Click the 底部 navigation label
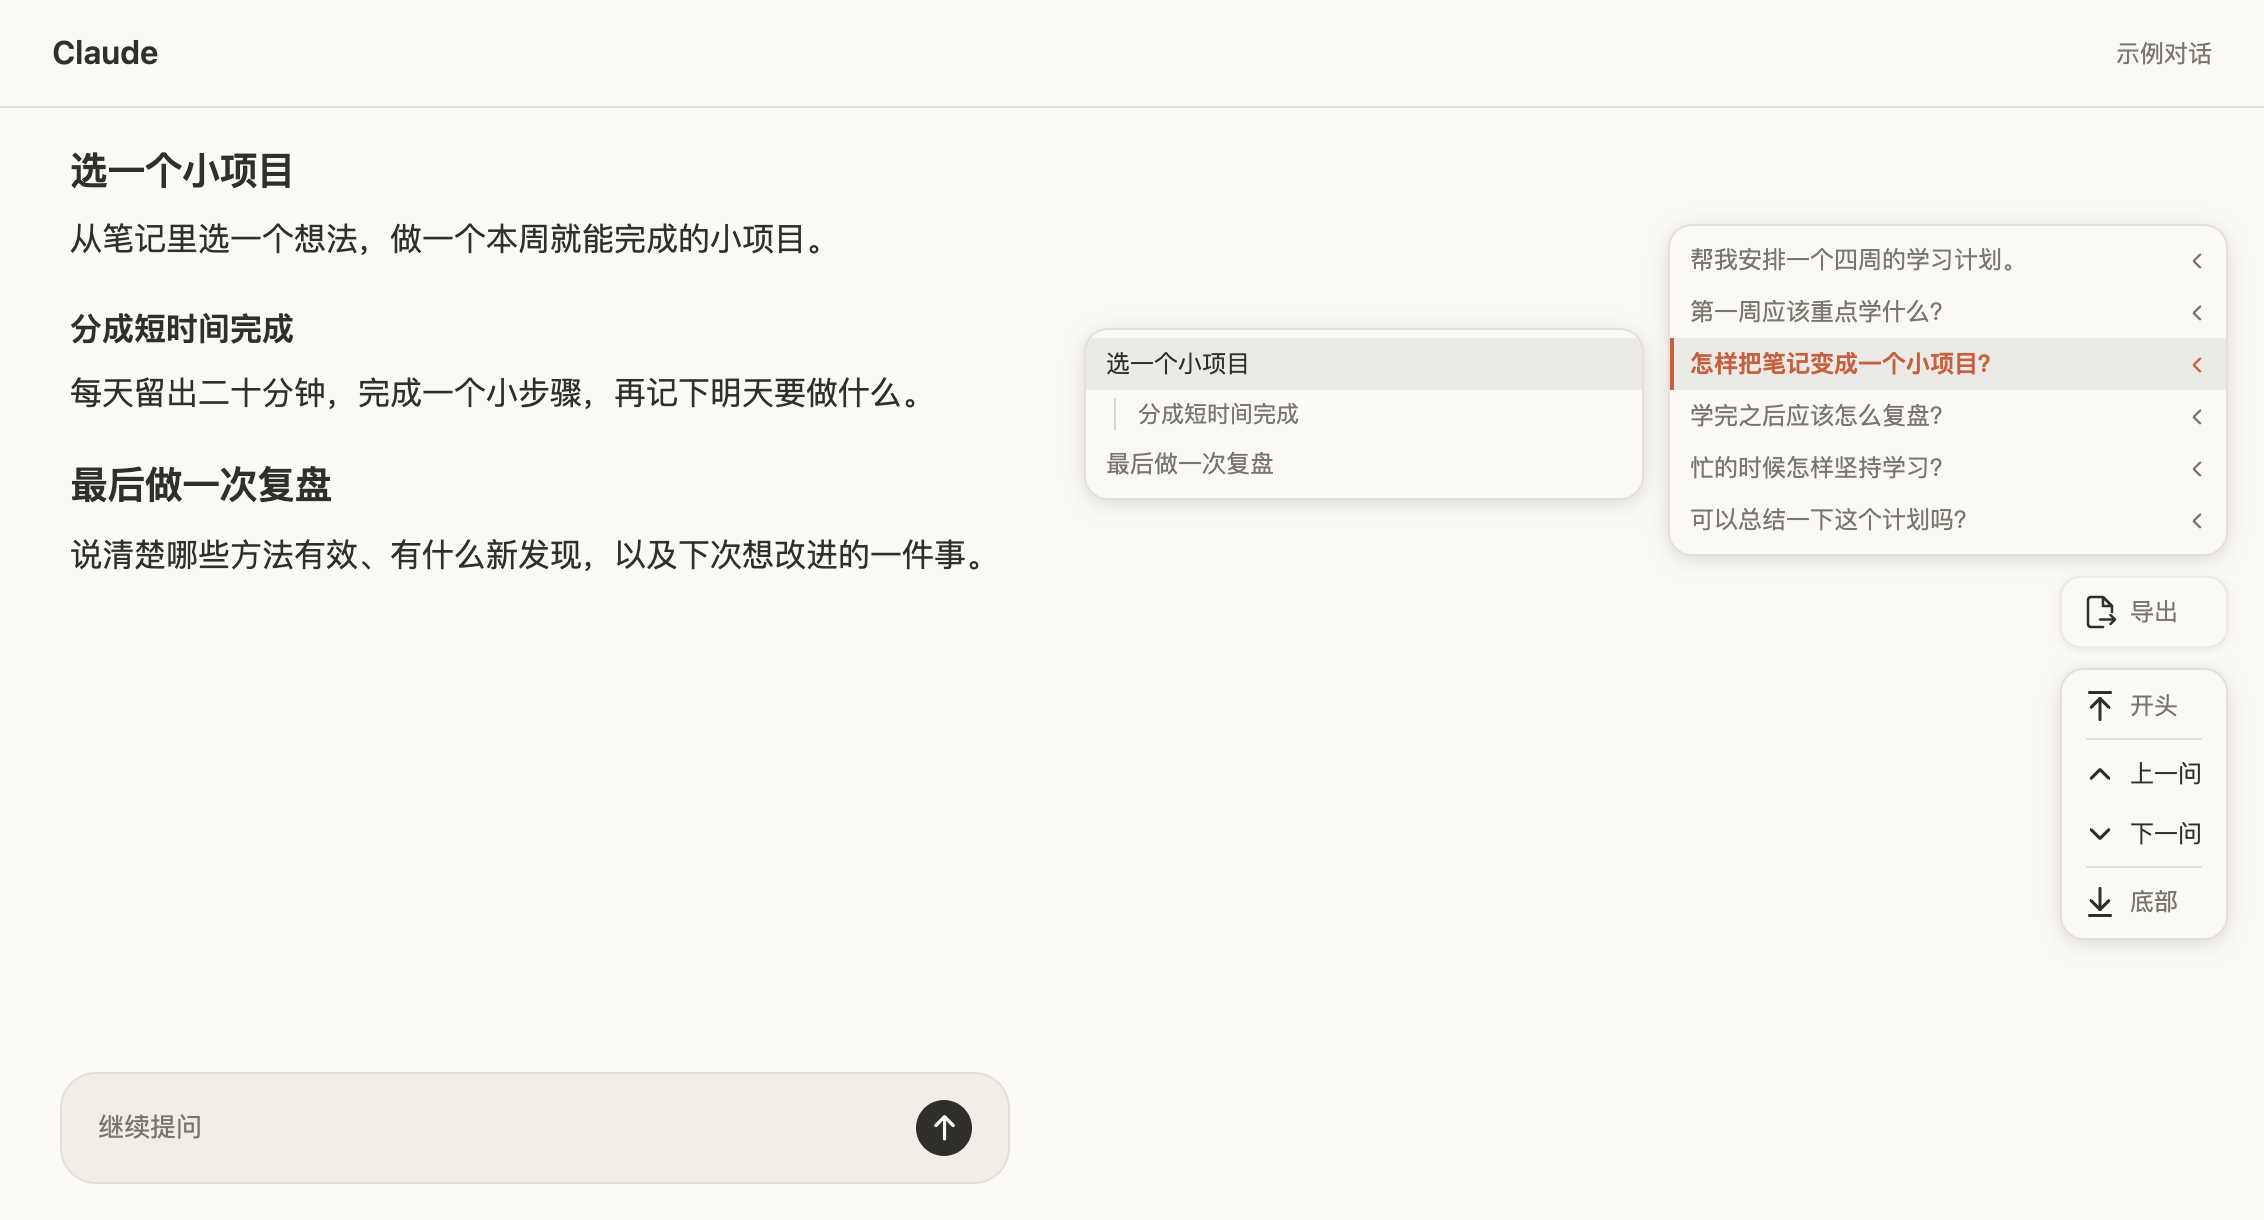Image resolution: width=2264 pixels, height=1220 pixels. (x=2153, y=902)
